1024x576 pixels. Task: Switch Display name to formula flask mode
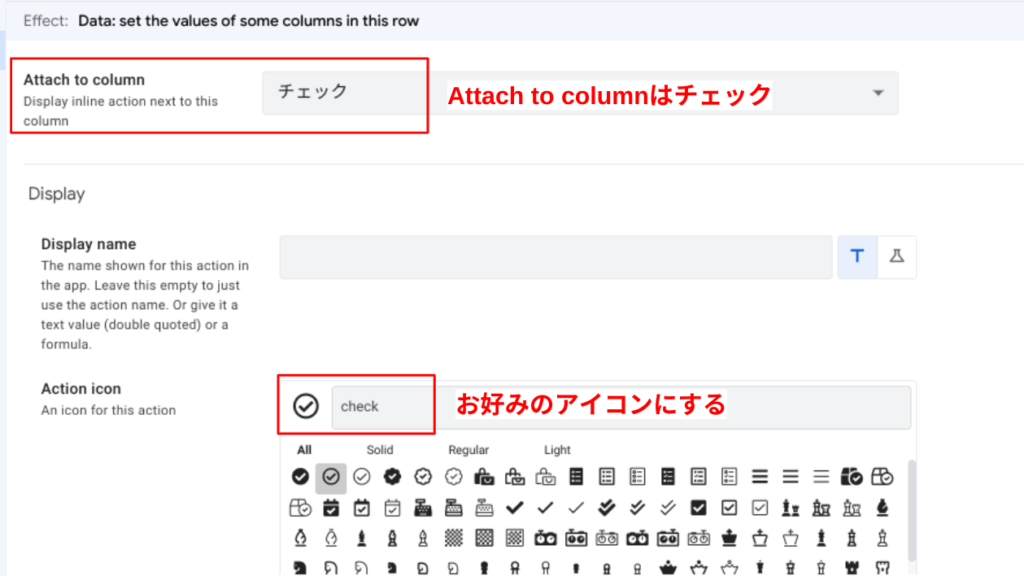tap(897, 257)
